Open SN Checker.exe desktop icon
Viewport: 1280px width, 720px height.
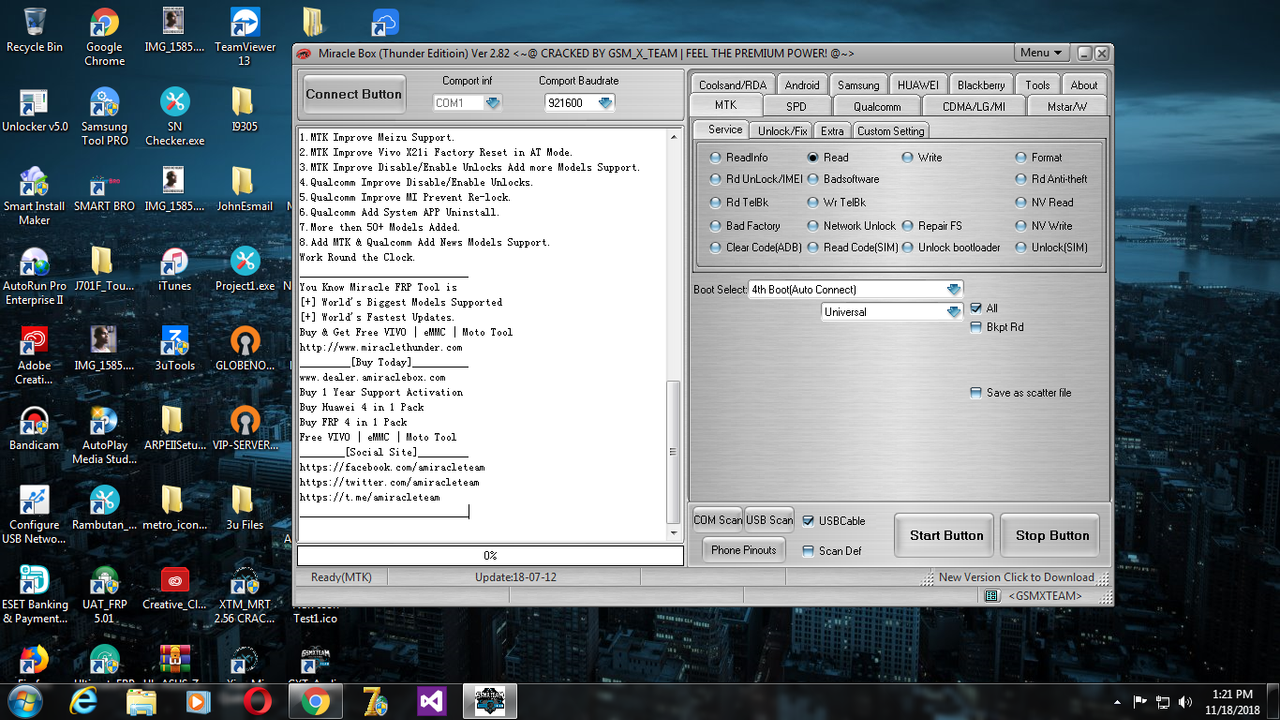(174, 117)
